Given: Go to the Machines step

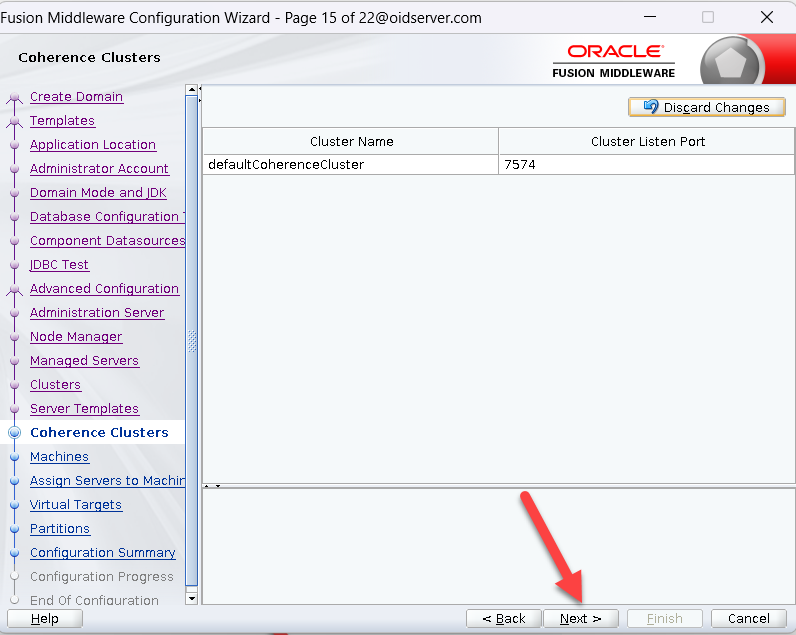Looking at the screenshot, I should click(x=59, y=457).
